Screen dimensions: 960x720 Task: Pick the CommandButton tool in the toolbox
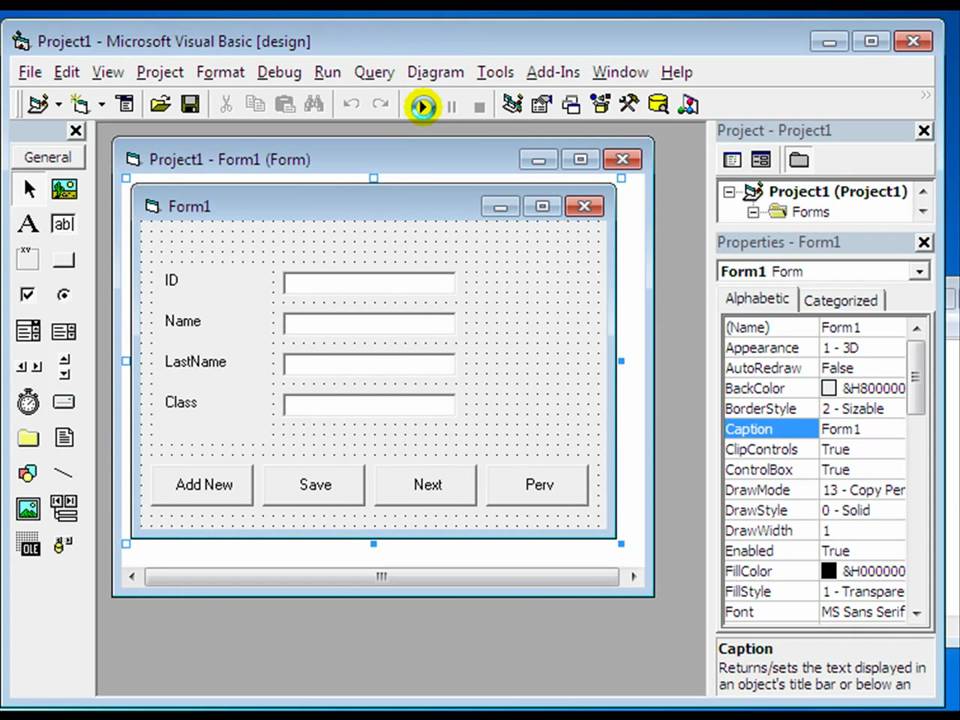63,259
